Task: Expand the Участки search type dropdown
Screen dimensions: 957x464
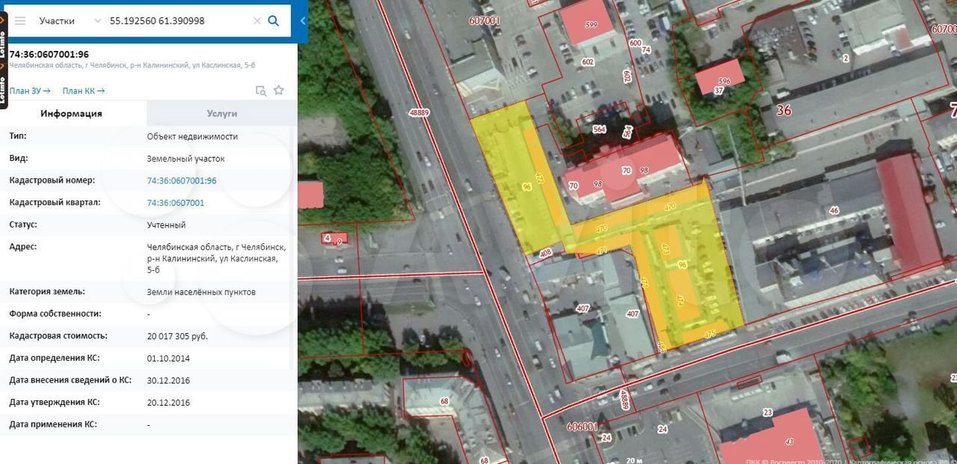Action: tap(96, 20)
